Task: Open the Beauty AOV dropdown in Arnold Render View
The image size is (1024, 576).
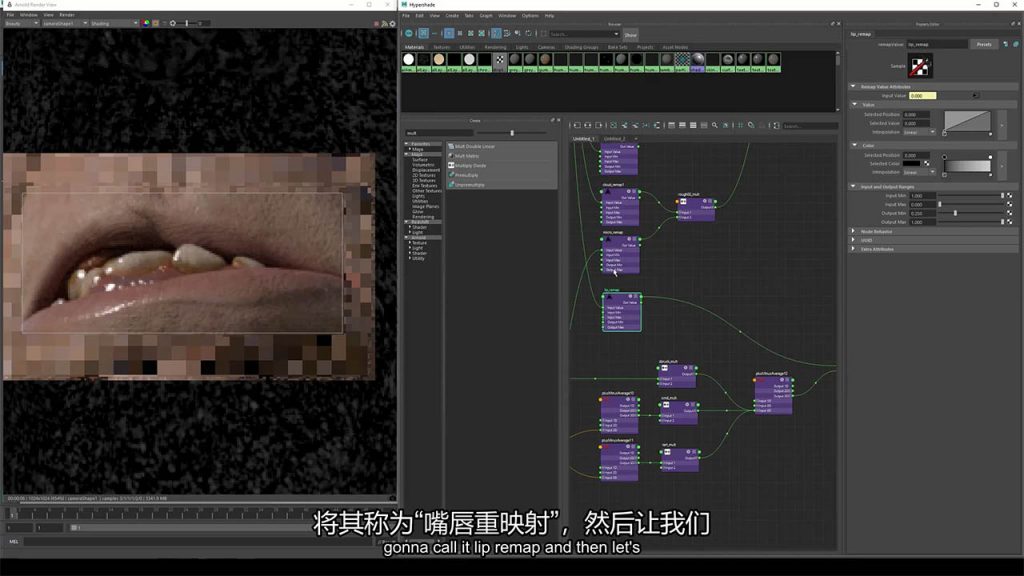Action: (x=22, y=24)
